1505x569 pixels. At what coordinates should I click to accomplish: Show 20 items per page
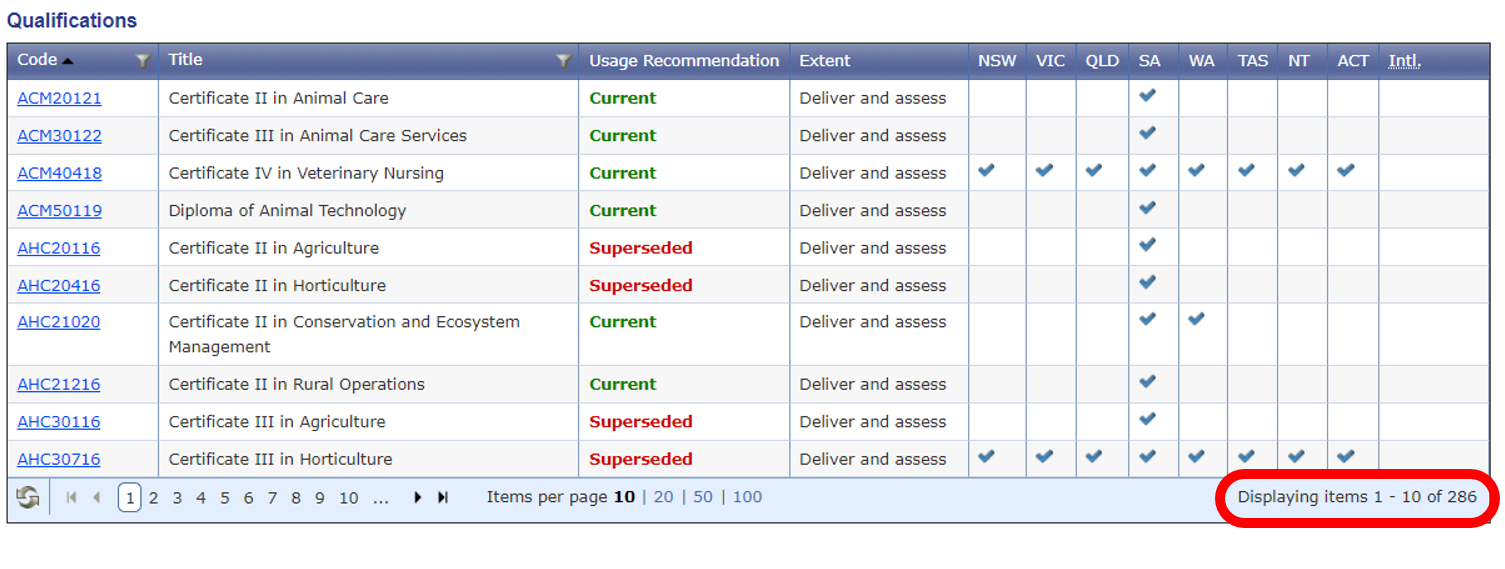pos(664,496)
